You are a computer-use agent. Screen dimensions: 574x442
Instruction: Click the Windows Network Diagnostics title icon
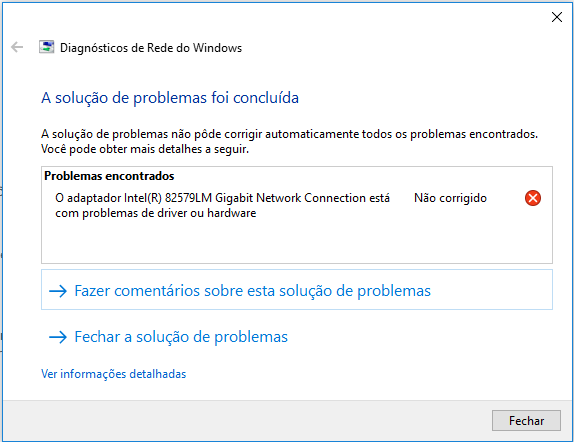(46, 47)
